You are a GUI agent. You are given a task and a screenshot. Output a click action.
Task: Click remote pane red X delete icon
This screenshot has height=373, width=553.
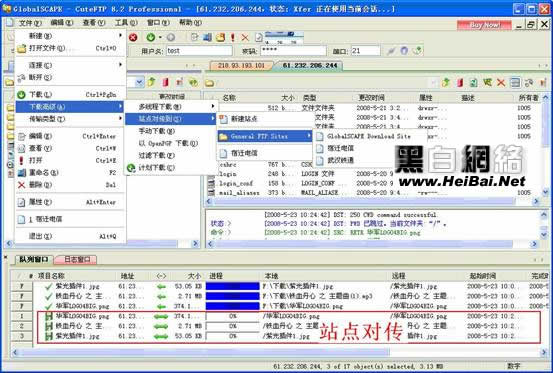click(501, 82)
